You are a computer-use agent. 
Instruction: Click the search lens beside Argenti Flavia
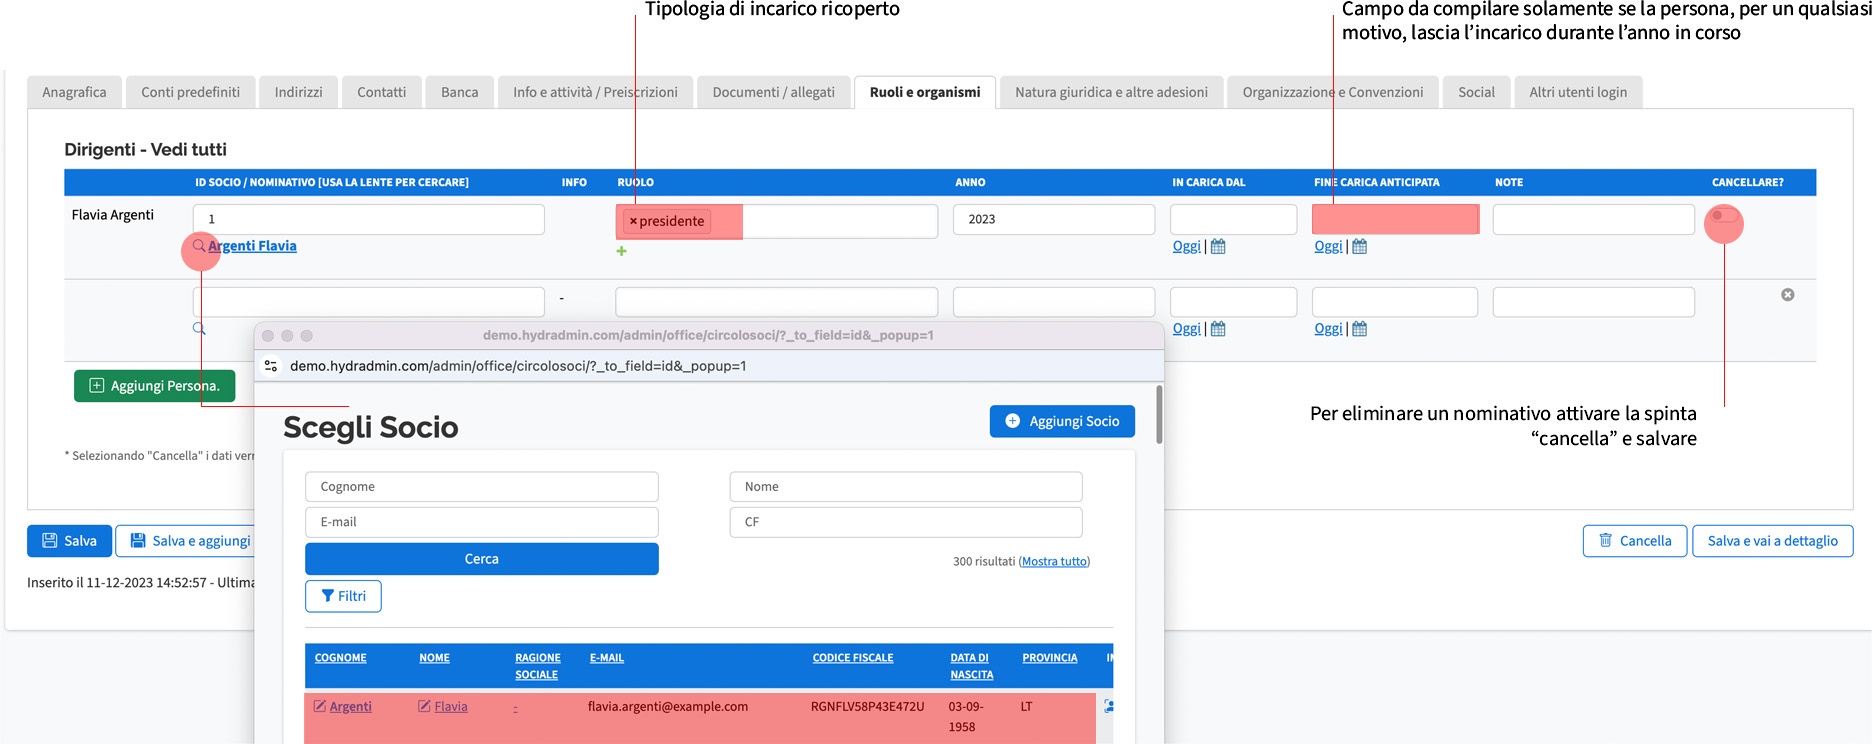(199, 246)
